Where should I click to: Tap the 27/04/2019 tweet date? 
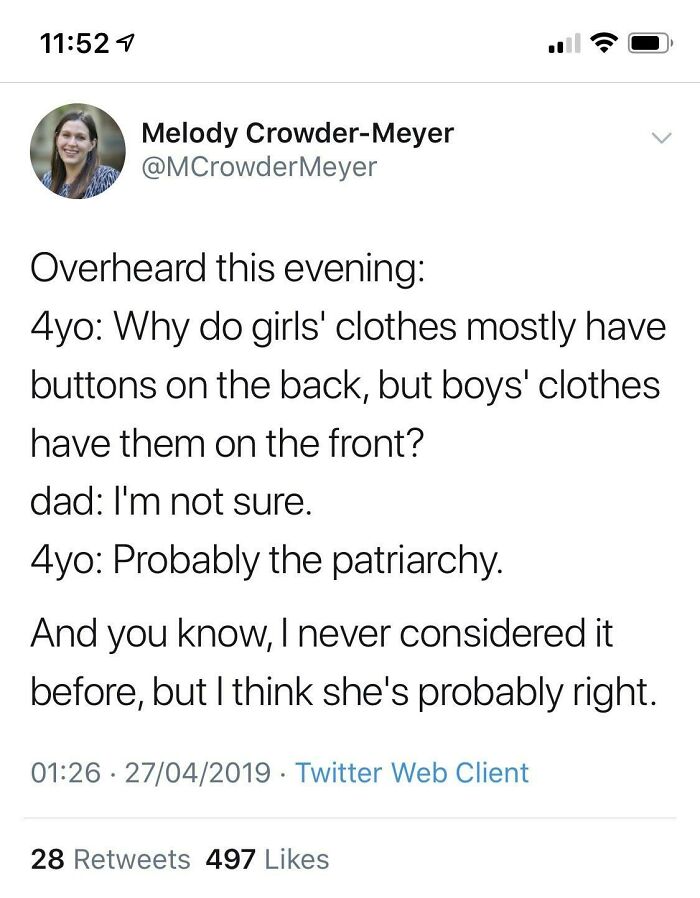point(198,773)
